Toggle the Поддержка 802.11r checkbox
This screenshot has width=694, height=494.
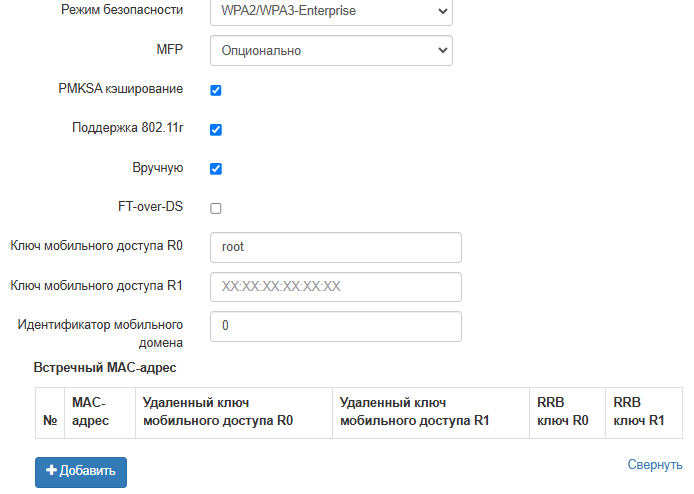point(216,130)
